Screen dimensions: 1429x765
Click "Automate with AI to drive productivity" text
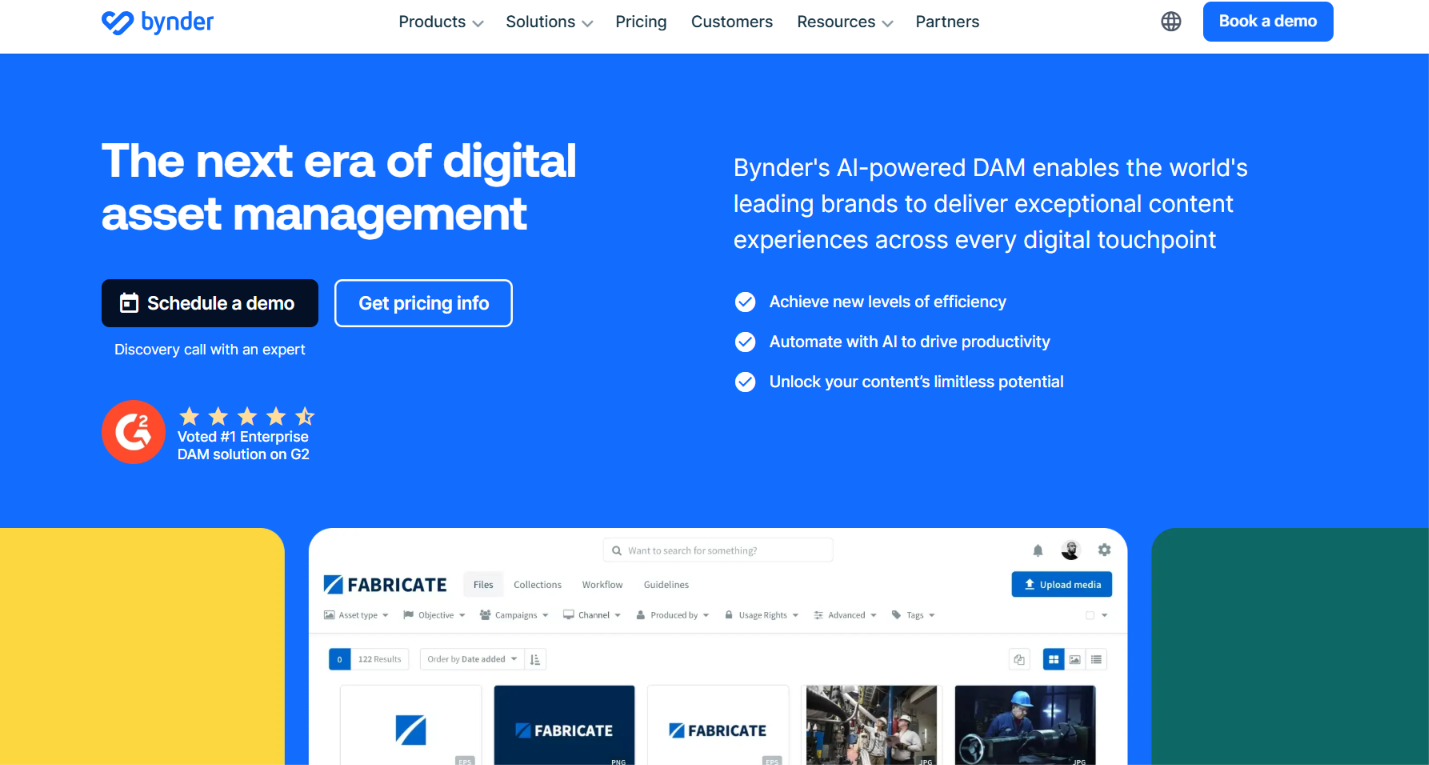[x=909, y=342]
